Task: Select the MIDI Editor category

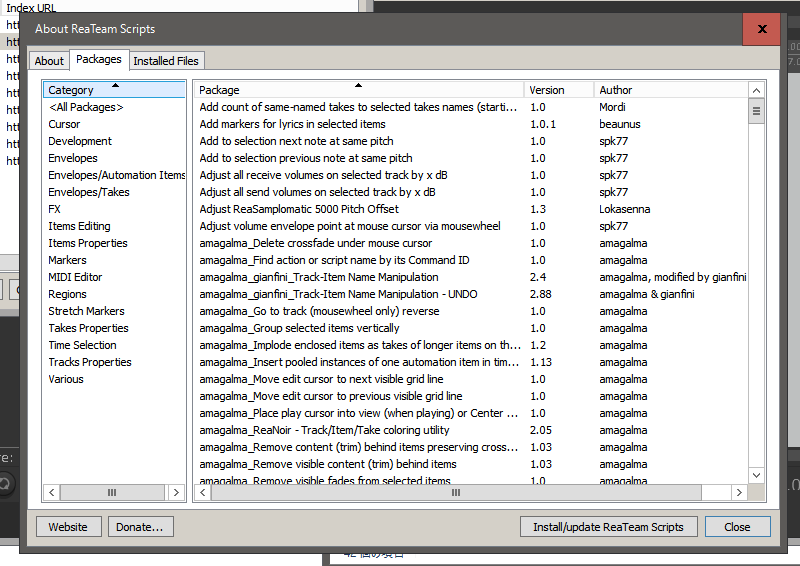Action: coord(75,277)
